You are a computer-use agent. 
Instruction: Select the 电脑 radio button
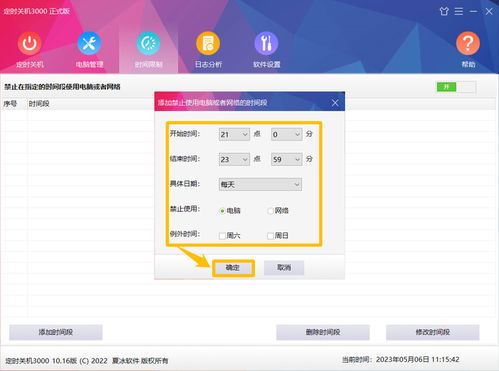(222, 211)
